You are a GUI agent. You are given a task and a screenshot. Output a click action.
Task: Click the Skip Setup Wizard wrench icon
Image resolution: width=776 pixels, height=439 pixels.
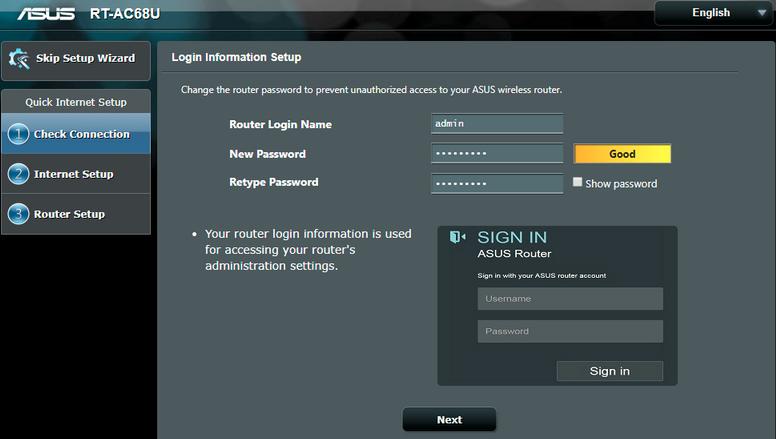point(19,59)
